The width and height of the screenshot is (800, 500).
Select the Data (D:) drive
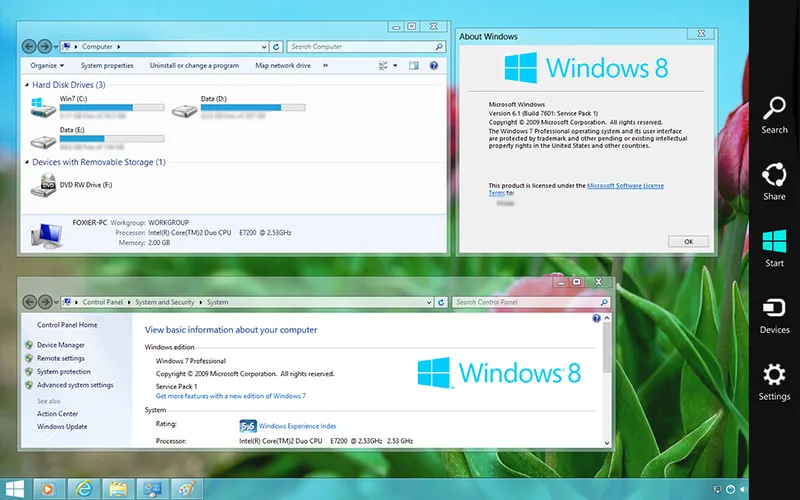(238, 108)
